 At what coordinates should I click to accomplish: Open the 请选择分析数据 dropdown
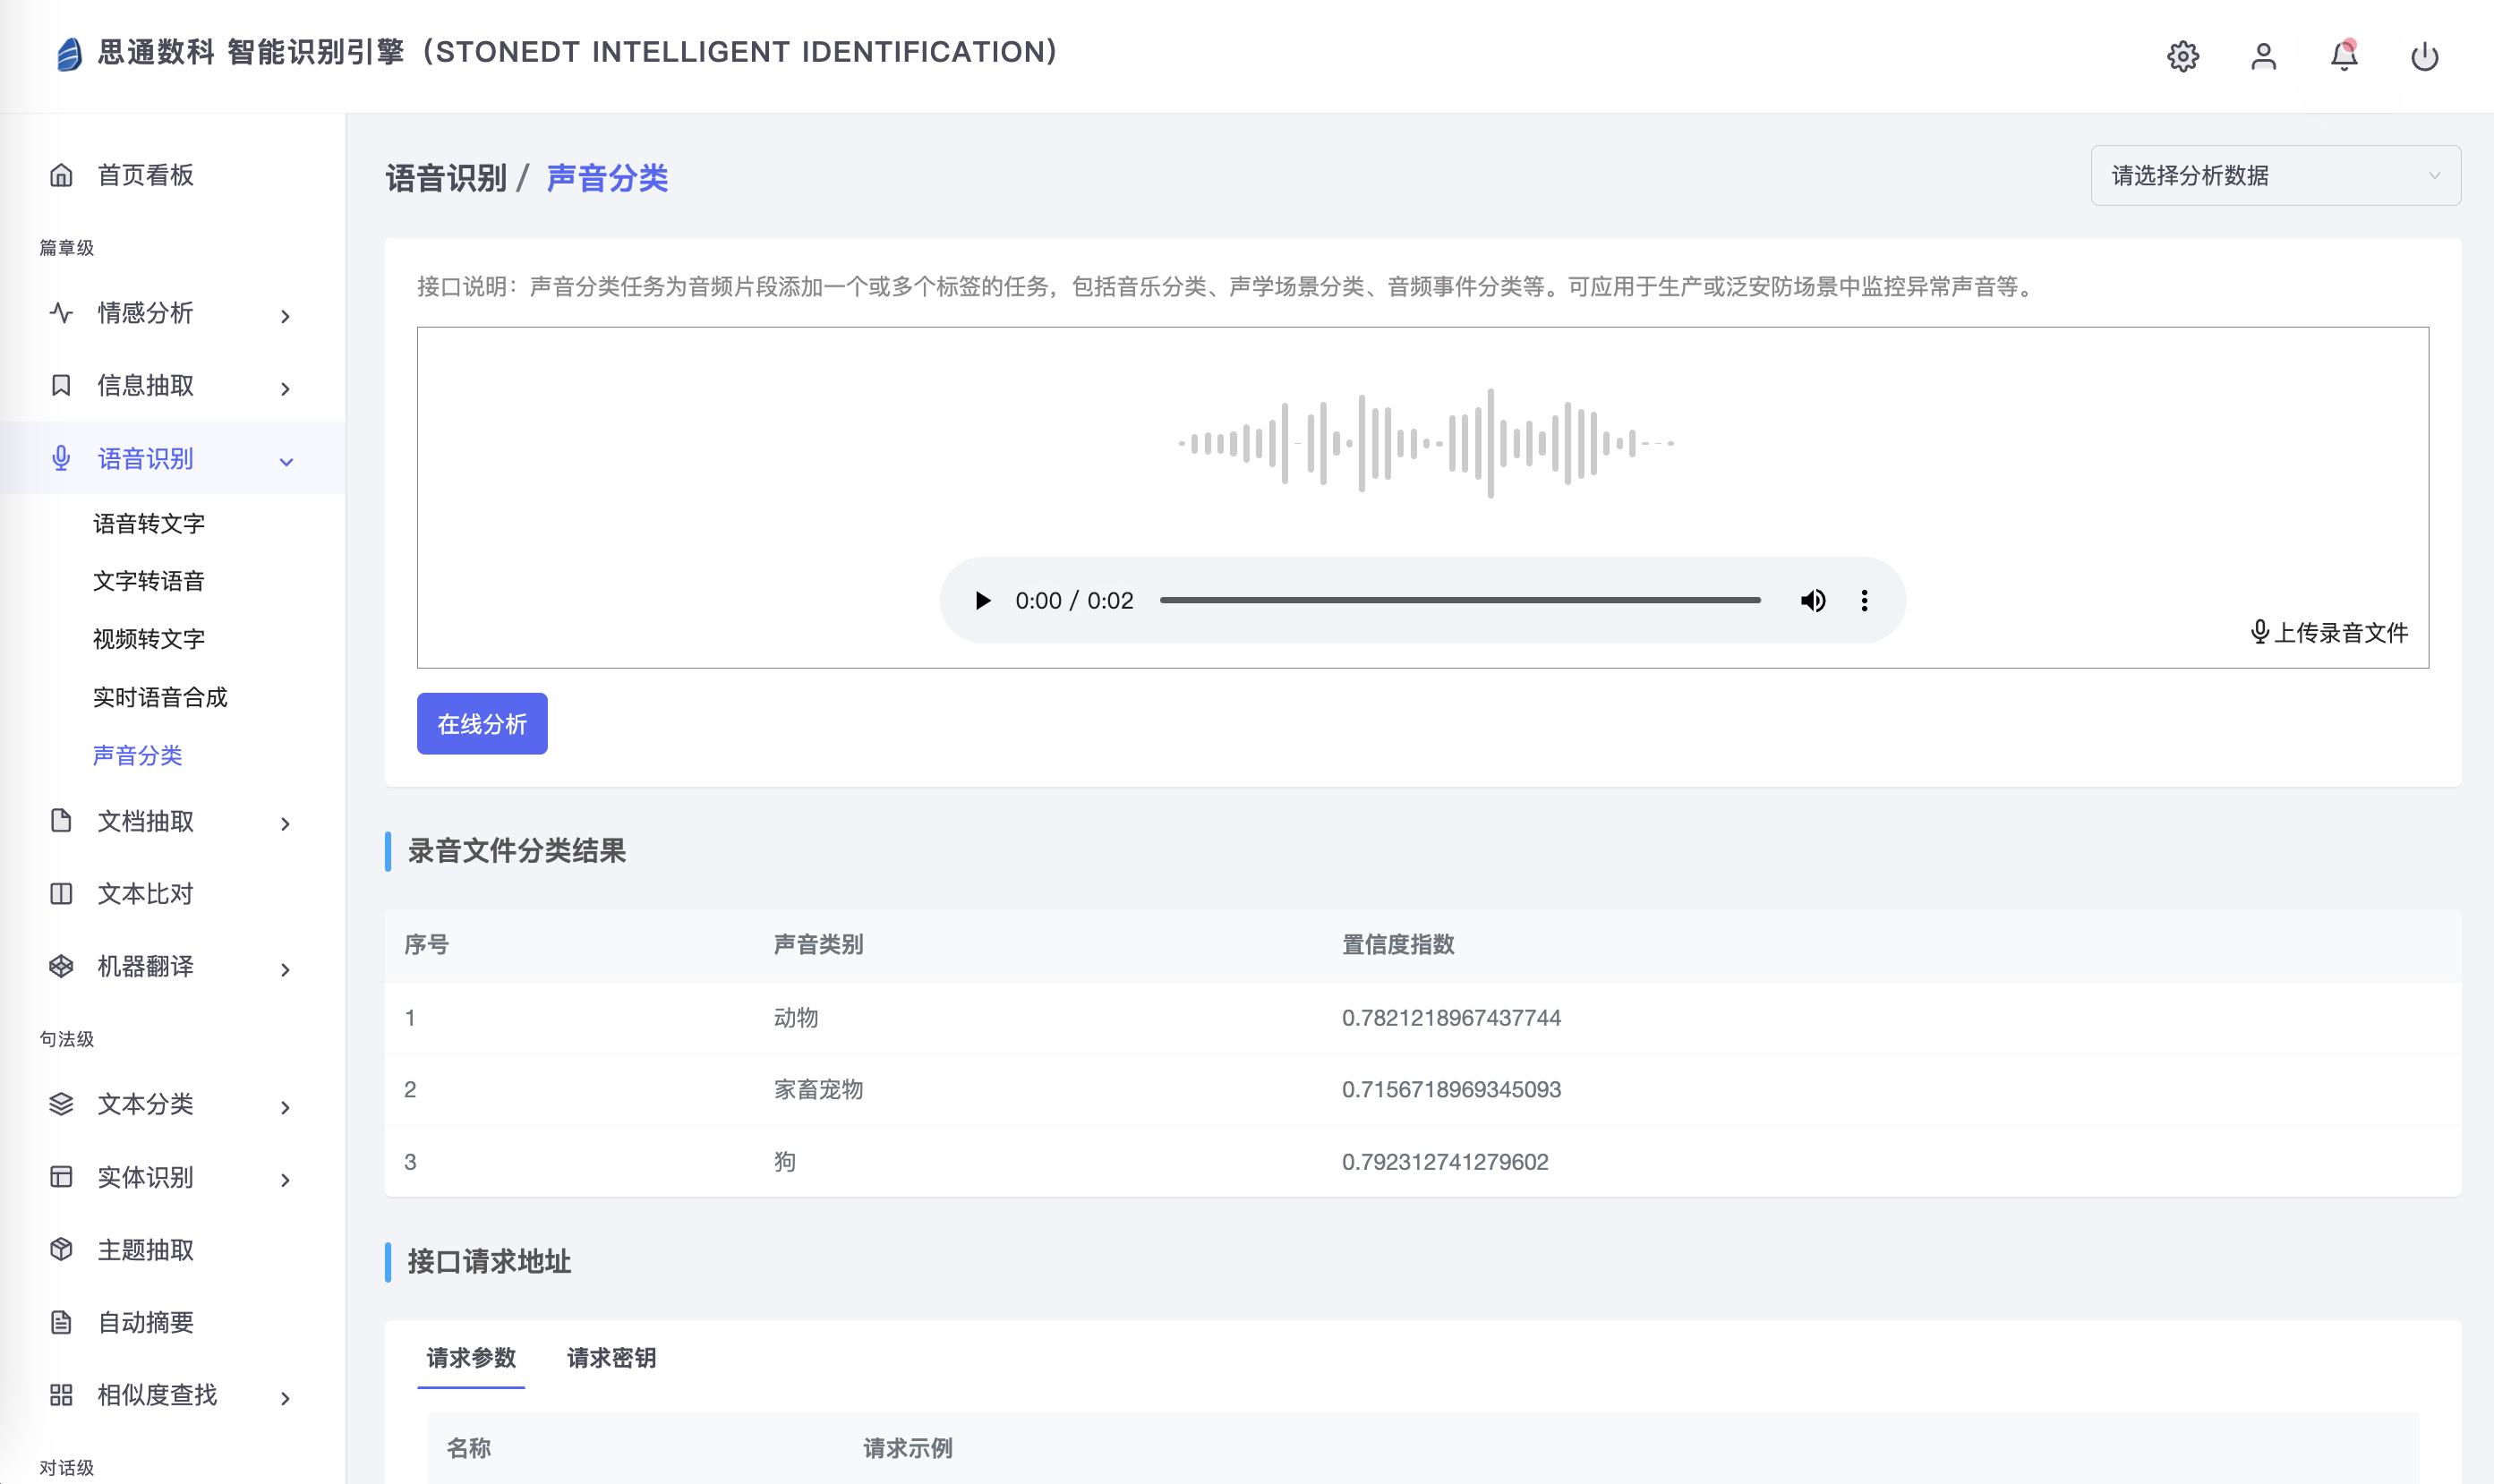pyautogui.click(x=2275, y=176)
